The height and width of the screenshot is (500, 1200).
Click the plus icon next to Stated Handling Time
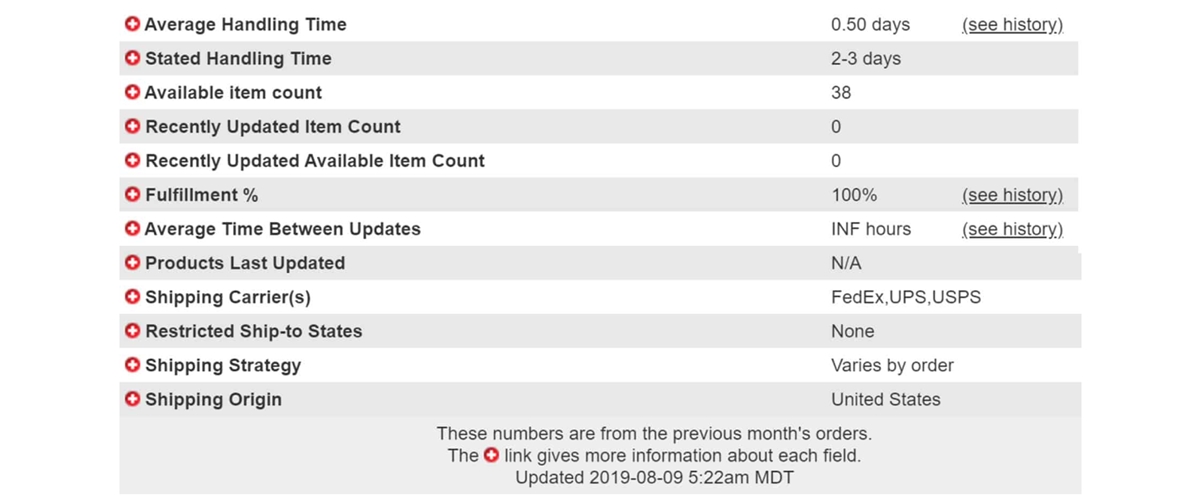click(x=132, y=58)
